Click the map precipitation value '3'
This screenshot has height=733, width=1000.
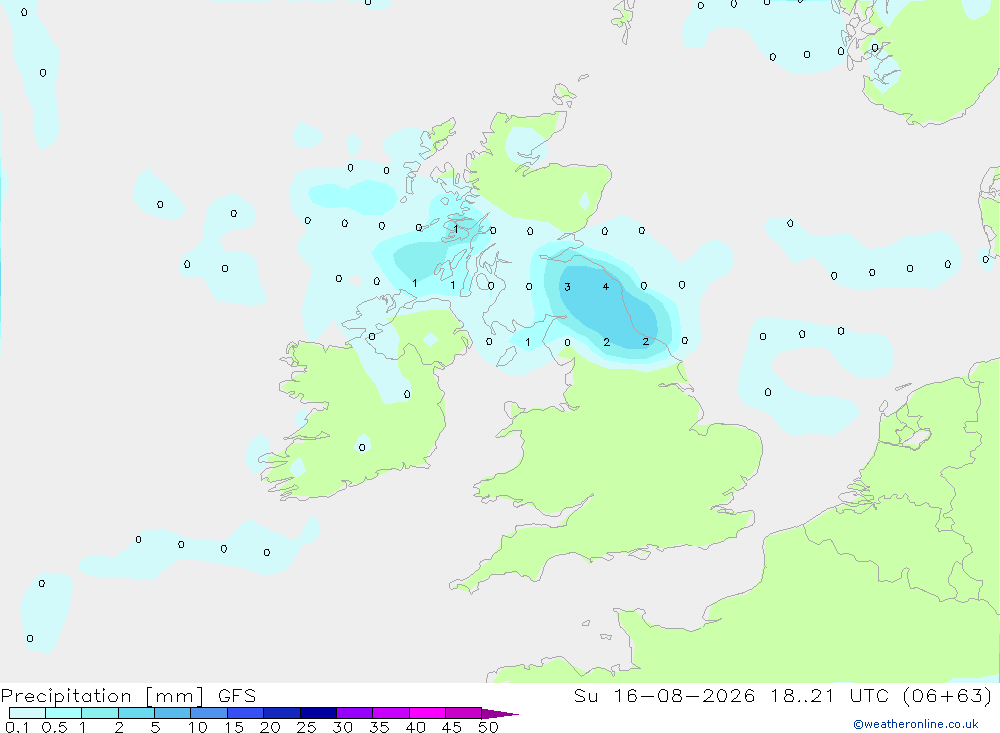click(567, 287)
